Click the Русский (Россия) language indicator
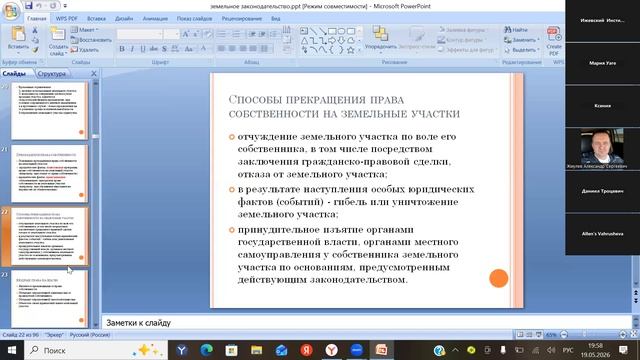This screenshot has width=640, height=360. coord(90,335)
